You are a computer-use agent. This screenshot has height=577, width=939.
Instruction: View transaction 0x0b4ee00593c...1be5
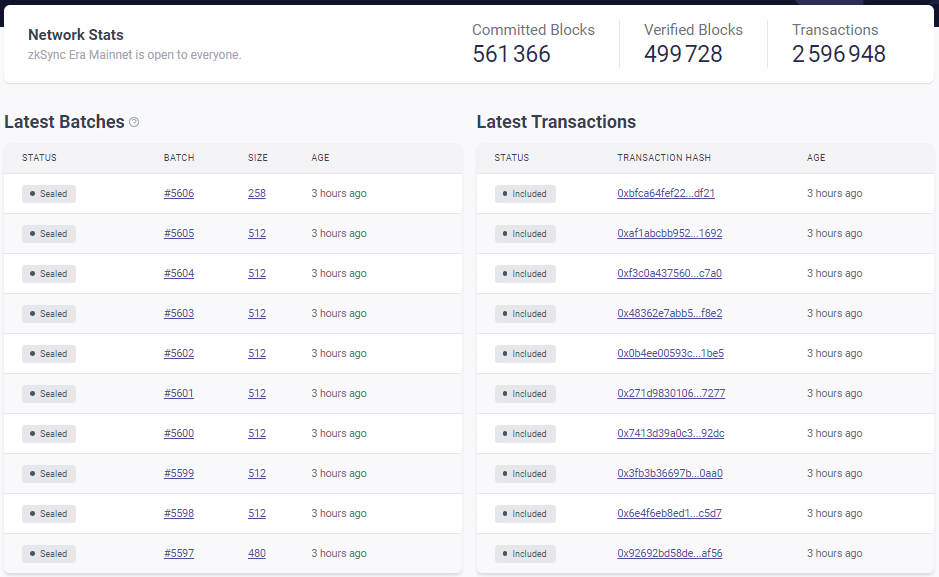(x=670, y=353)
